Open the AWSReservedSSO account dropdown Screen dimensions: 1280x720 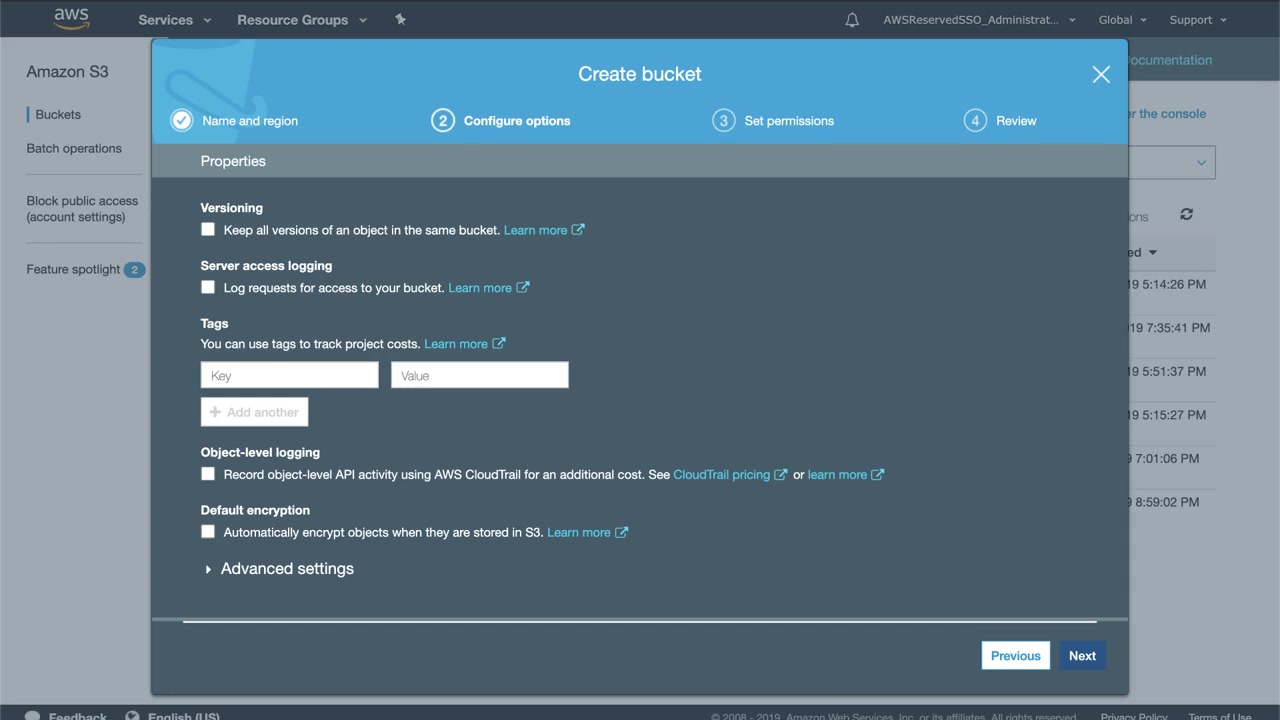point(979,20)
